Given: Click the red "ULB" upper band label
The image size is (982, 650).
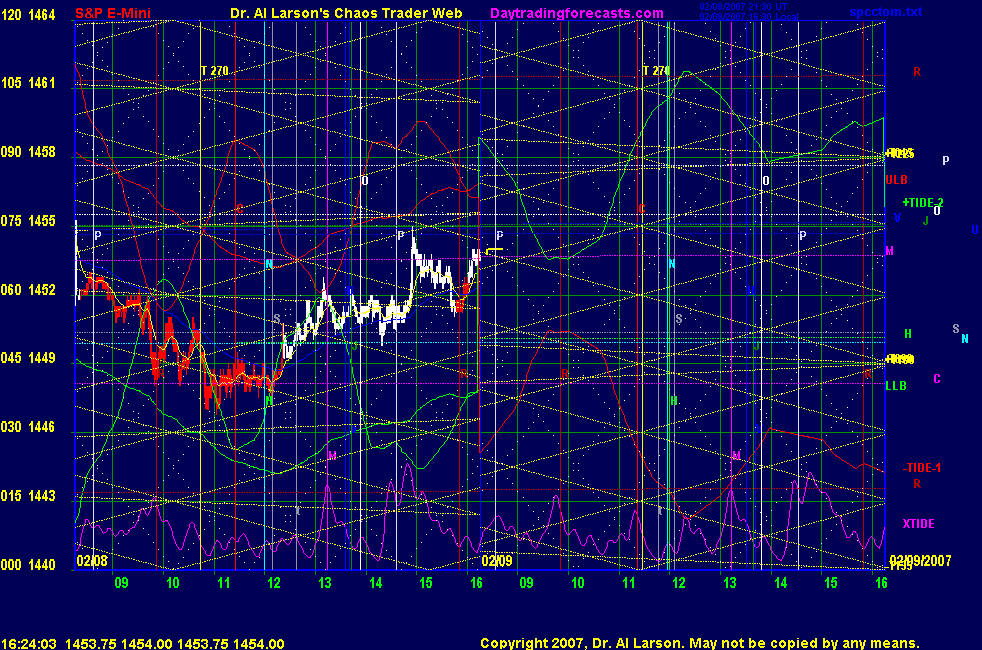Looking at the screenshot, I should pyautogui.click(x=896, y=180).
